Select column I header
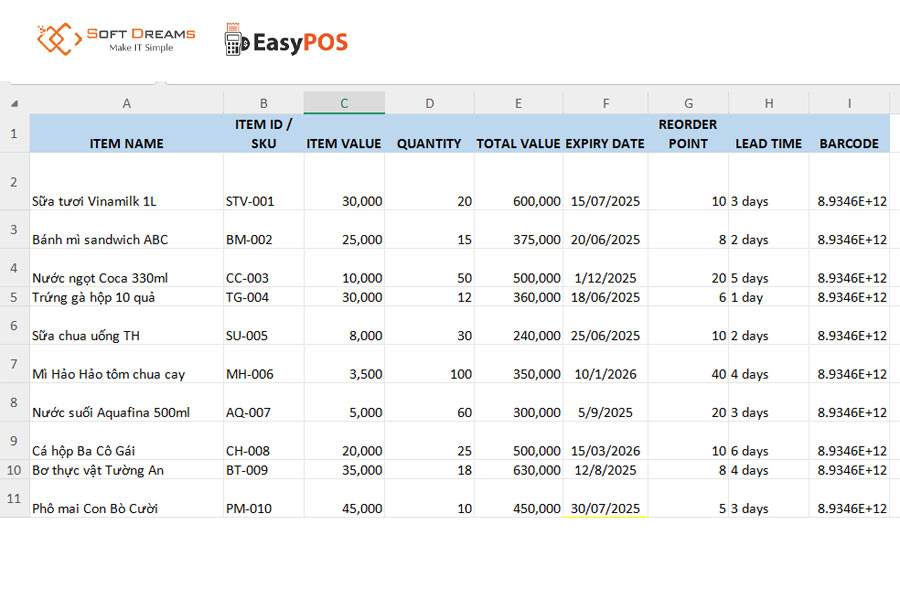This screenshot has width=900, height=600. click(x=848, y=103)
